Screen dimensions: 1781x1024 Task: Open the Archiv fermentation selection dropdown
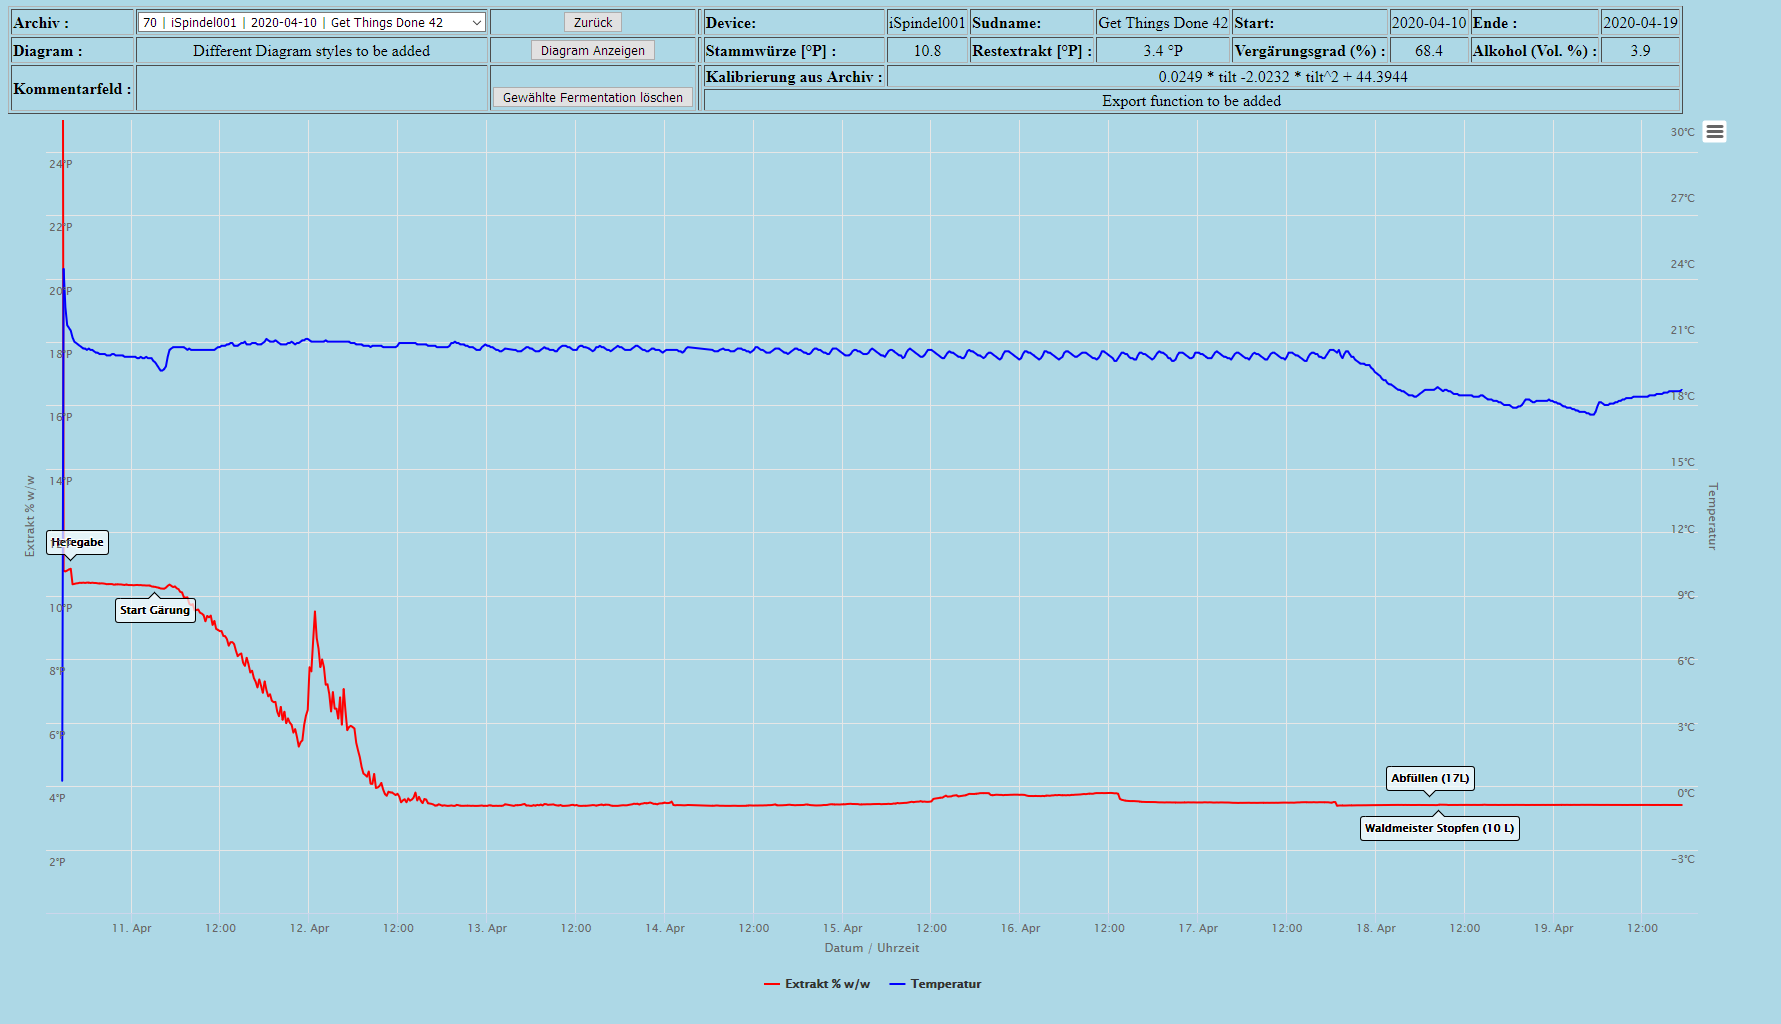[311, 23]
